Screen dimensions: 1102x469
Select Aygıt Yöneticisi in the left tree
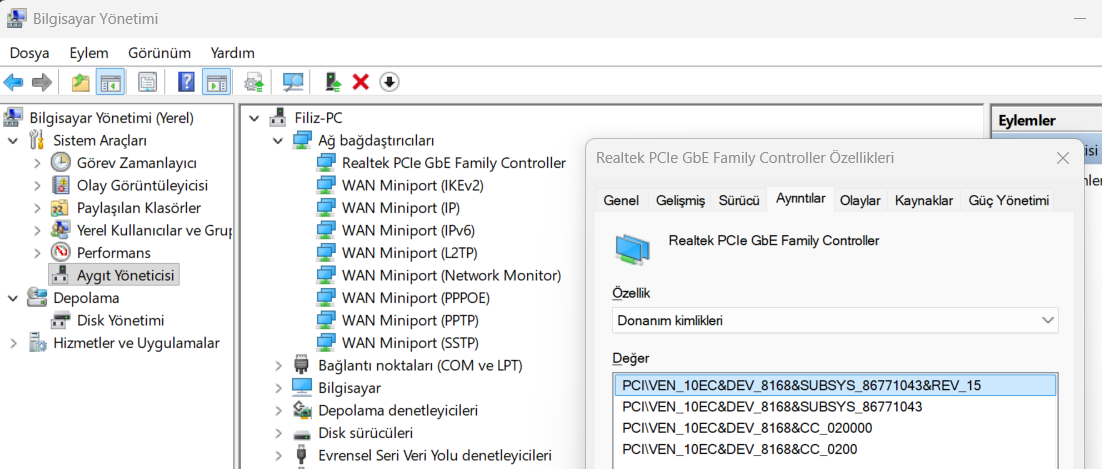coord(127,275)
